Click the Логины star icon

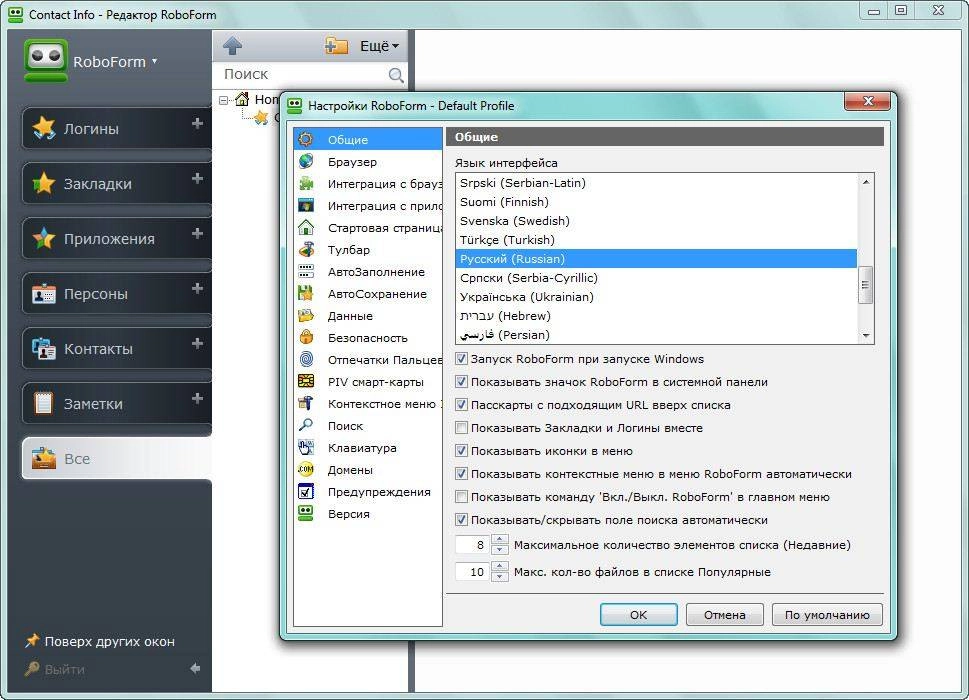tap(44, 129)
